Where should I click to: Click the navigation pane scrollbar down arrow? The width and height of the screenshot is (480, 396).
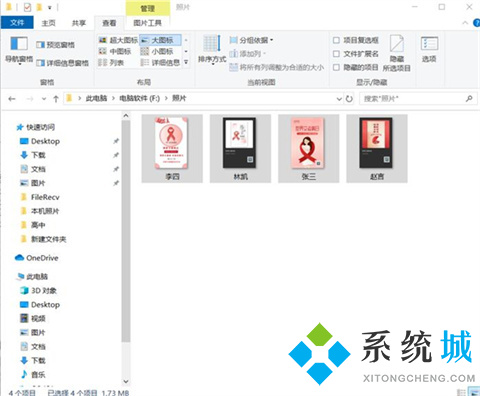tap(126, 381)
